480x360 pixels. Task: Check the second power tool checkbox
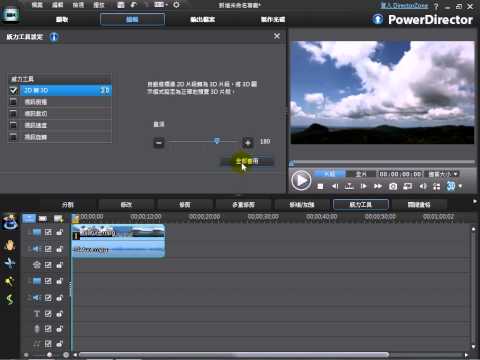click(x=13, y=102)
